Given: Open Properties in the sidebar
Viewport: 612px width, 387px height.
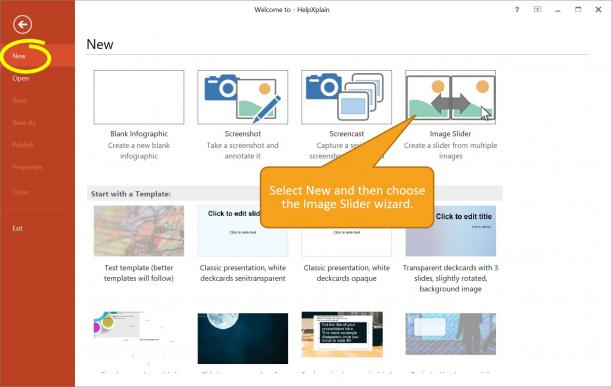Looking at the screenshot, I should point(27,167).
